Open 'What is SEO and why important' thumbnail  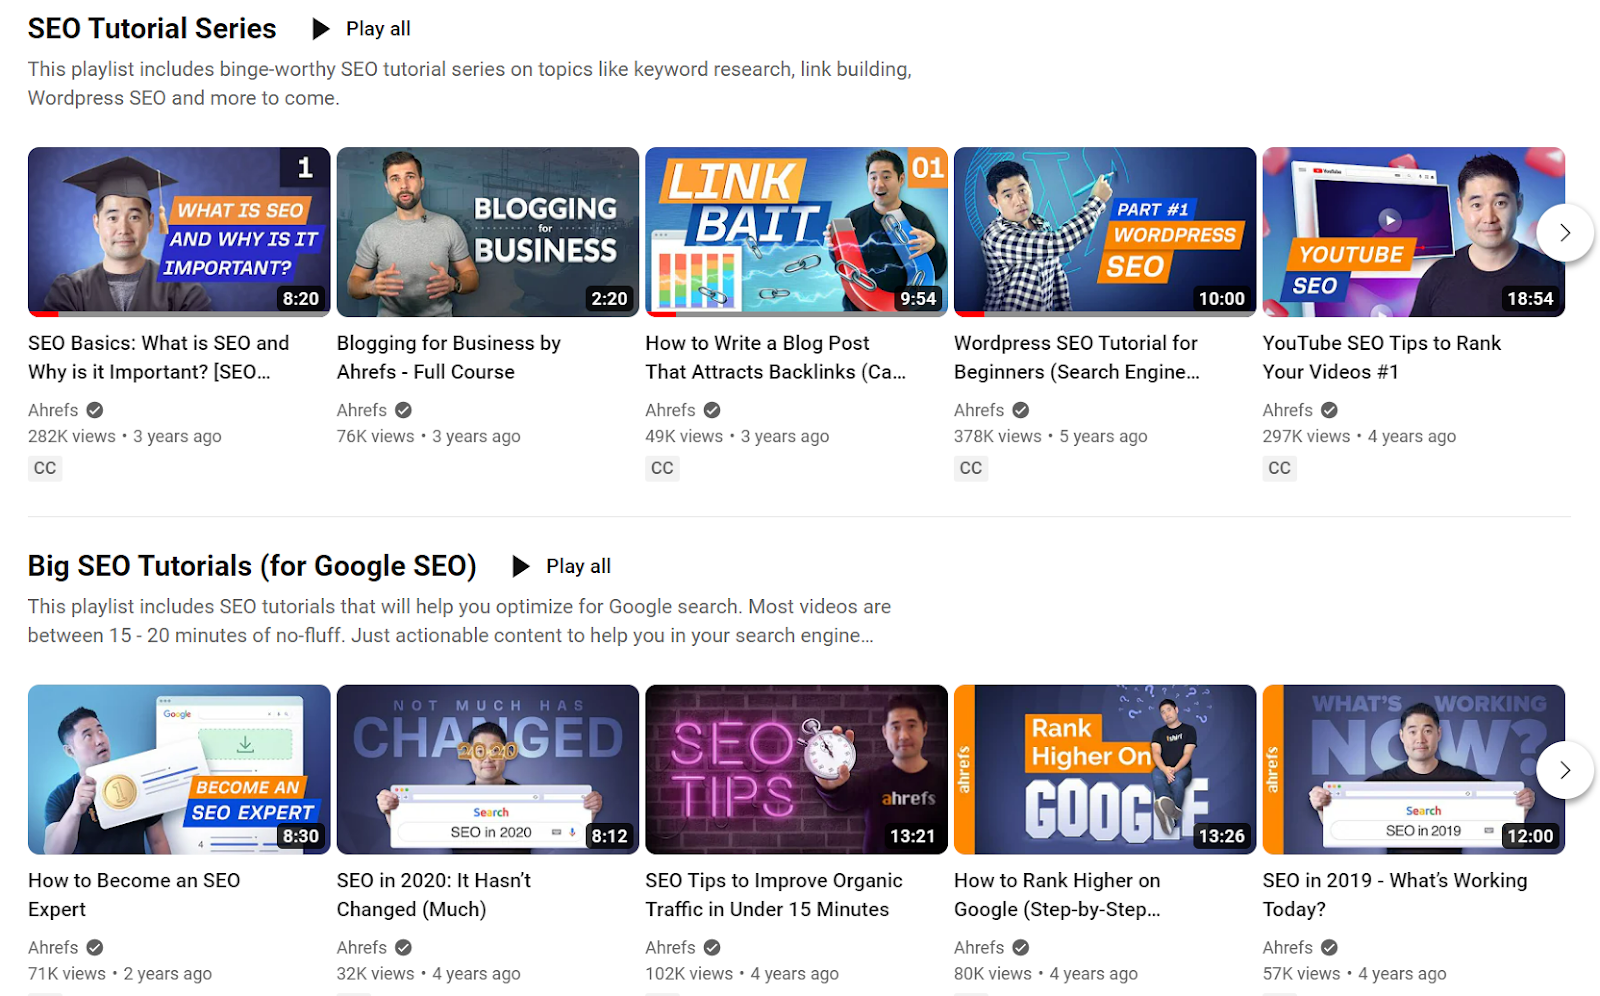tap(179, 232)
